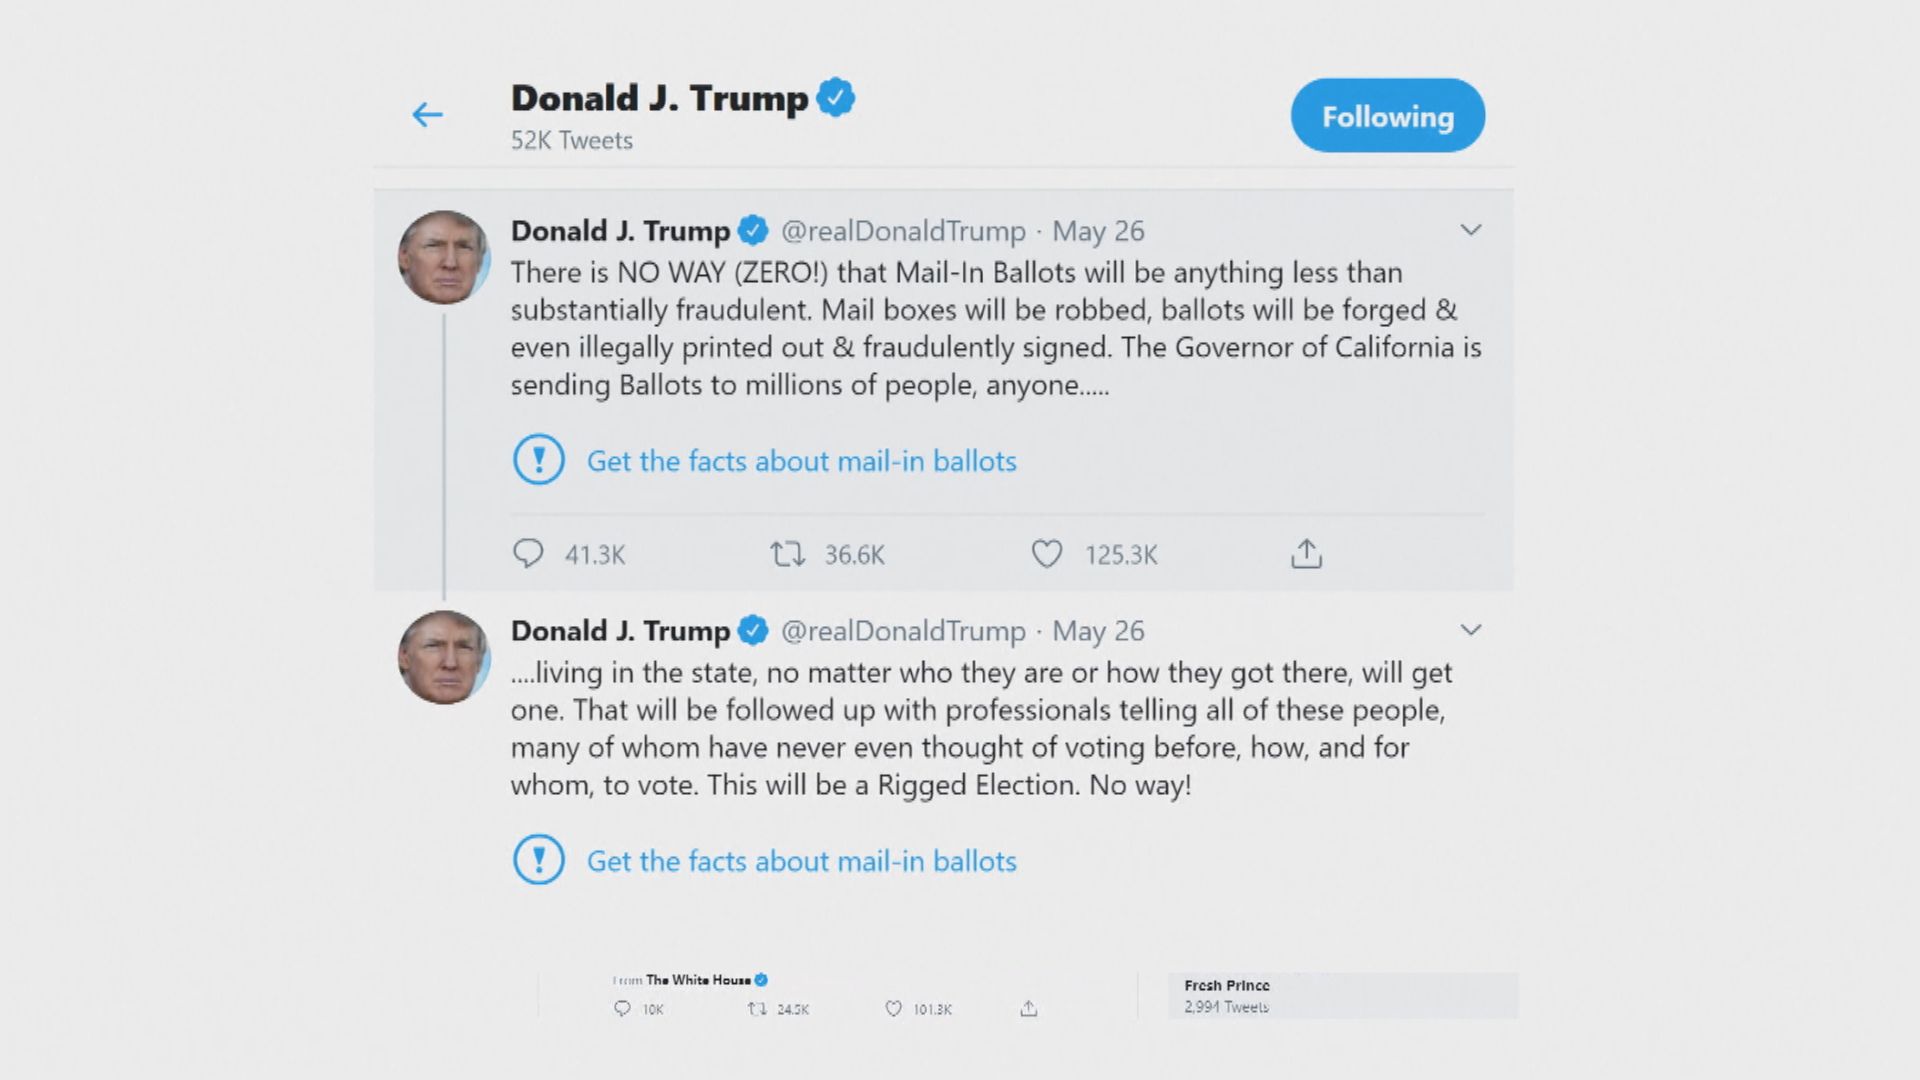Image resolution: width=1920 pixels, height=1080 pixels.
Task: Click the share icon on The White House tweet
Action: (x=1029, y=1009)
